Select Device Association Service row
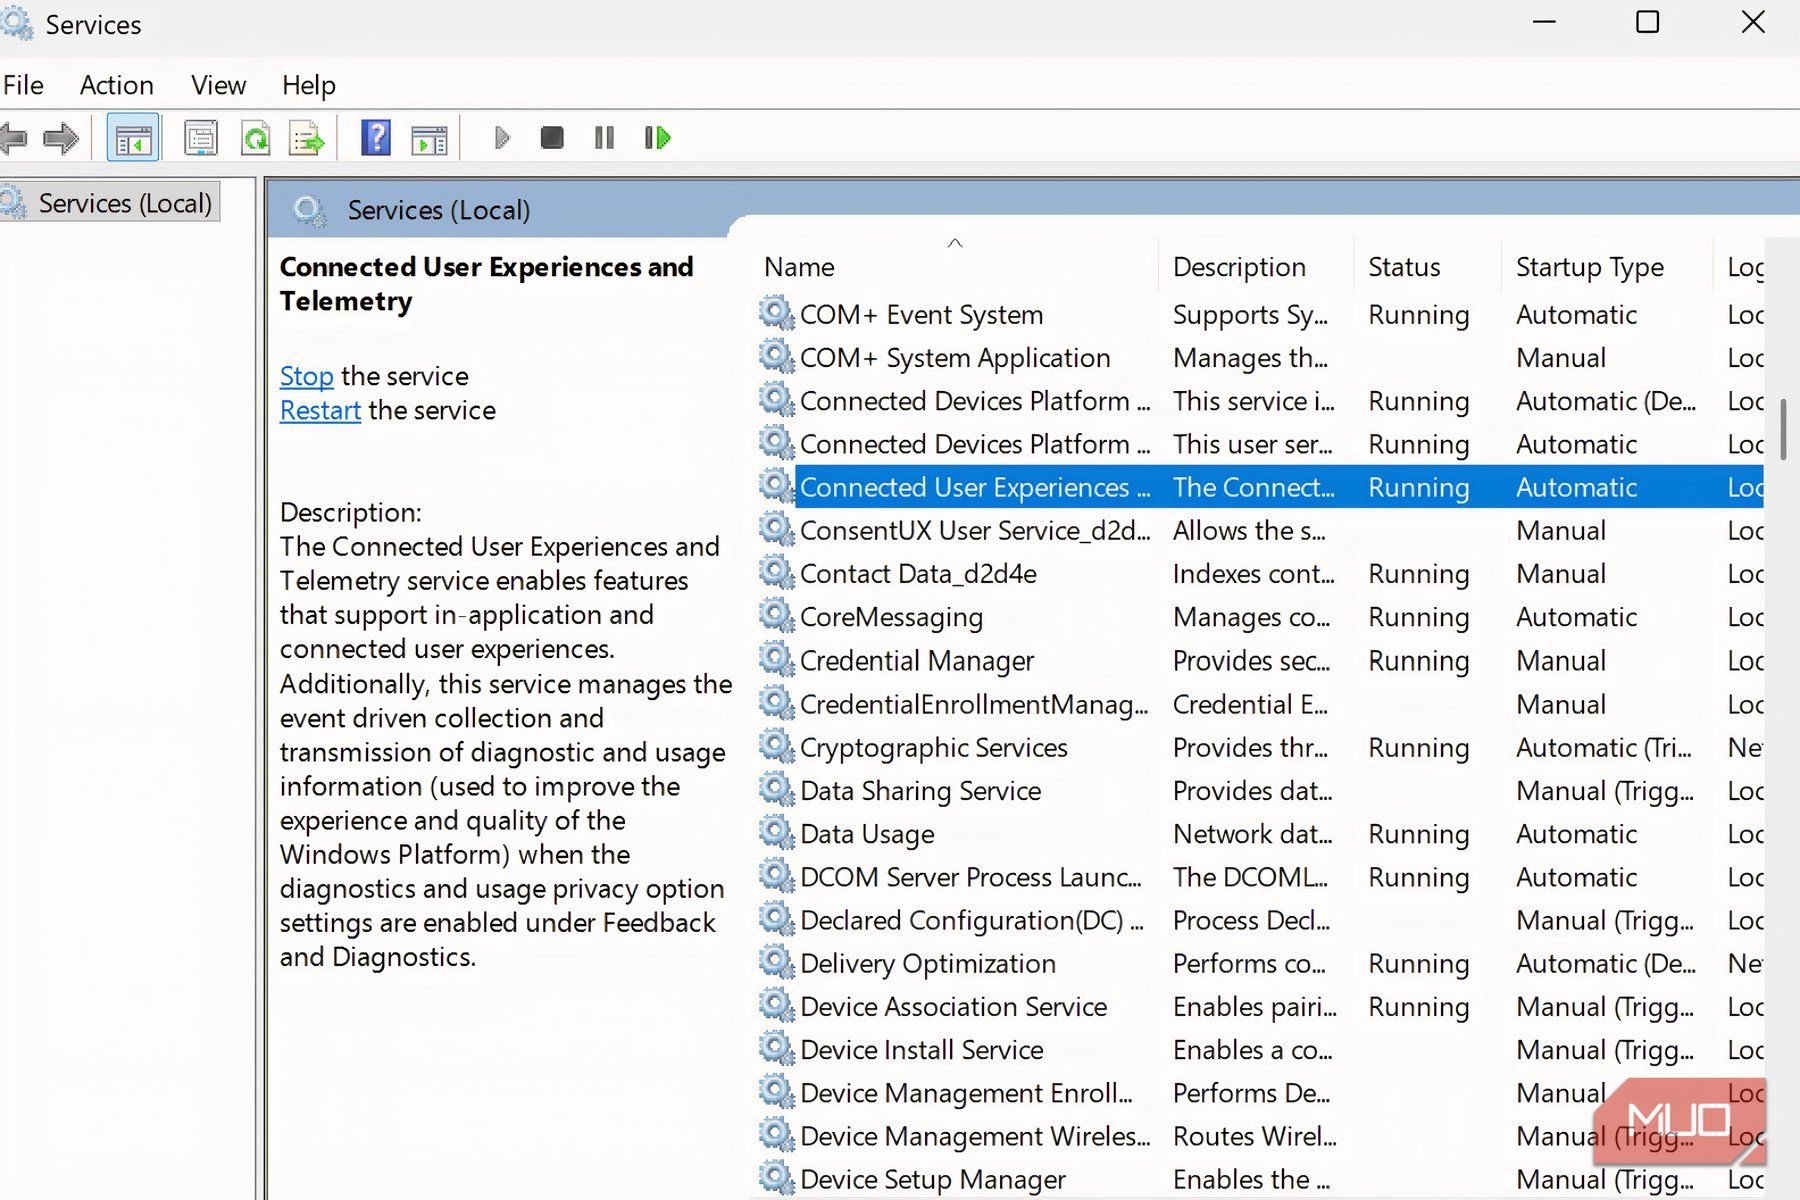This screenshot has width=1800, height=1200. tap(1260, 1006)
